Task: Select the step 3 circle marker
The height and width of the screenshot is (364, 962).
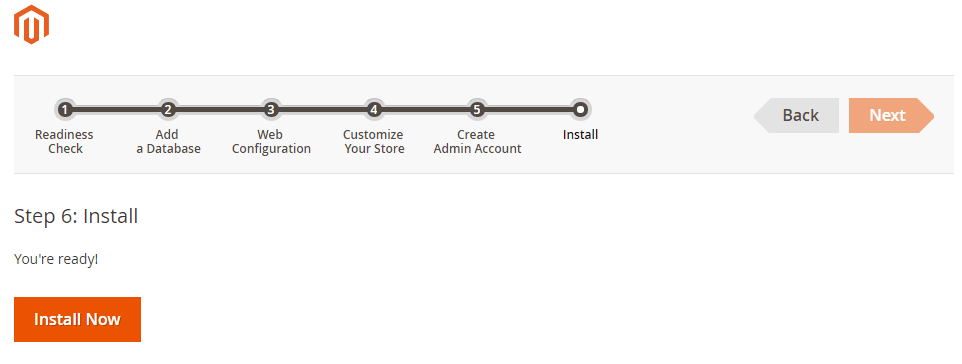Action: (271, 110)
